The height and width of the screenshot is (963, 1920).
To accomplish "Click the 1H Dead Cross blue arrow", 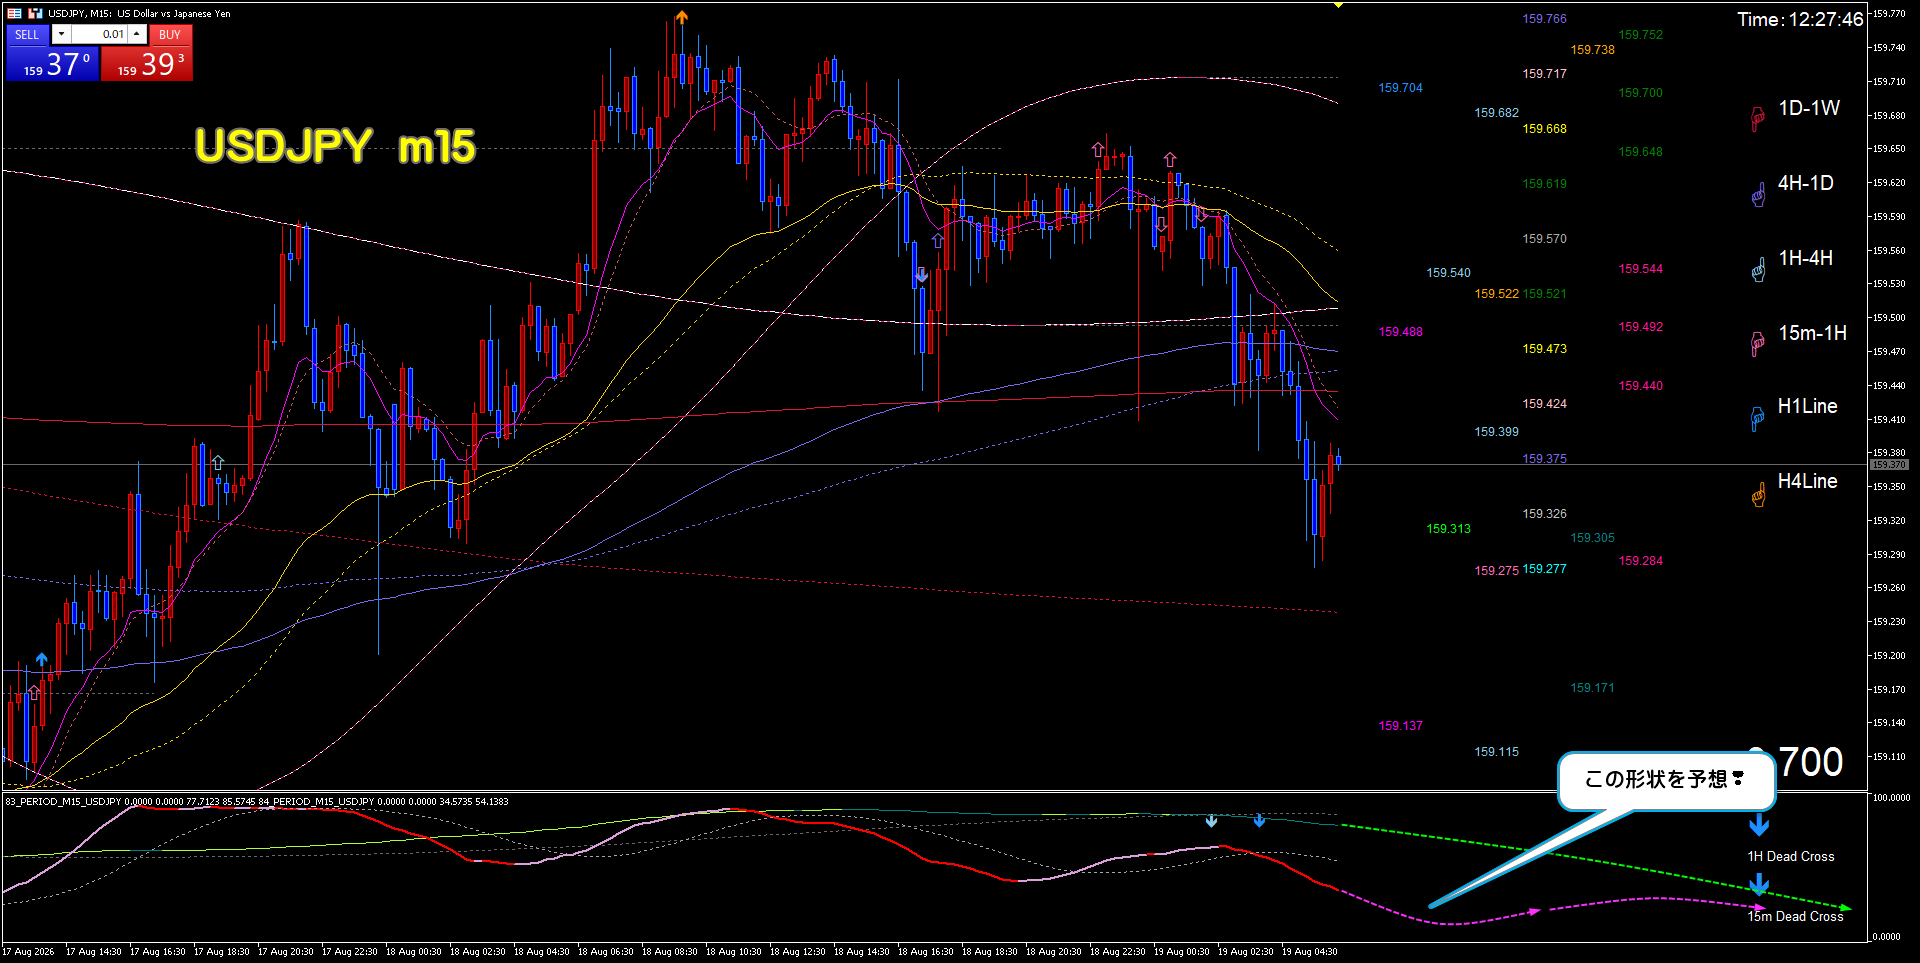I will [x=1759, y=825].
